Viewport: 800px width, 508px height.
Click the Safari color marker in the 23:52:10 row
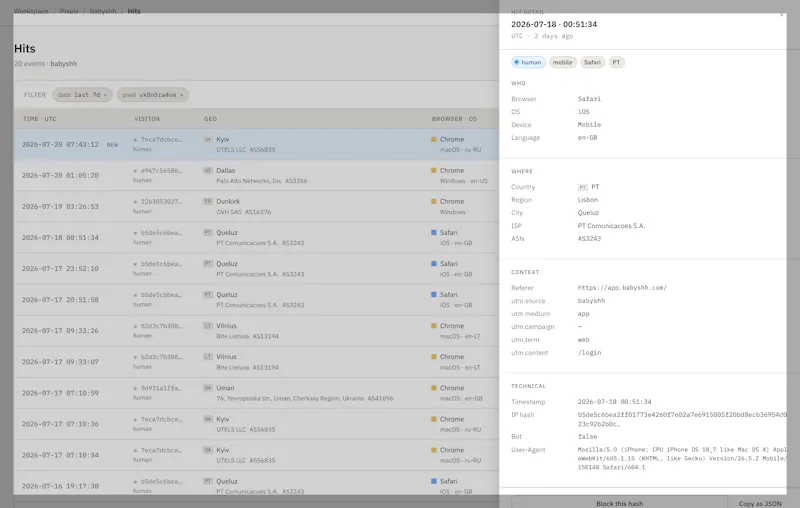[x=434, y=264]
